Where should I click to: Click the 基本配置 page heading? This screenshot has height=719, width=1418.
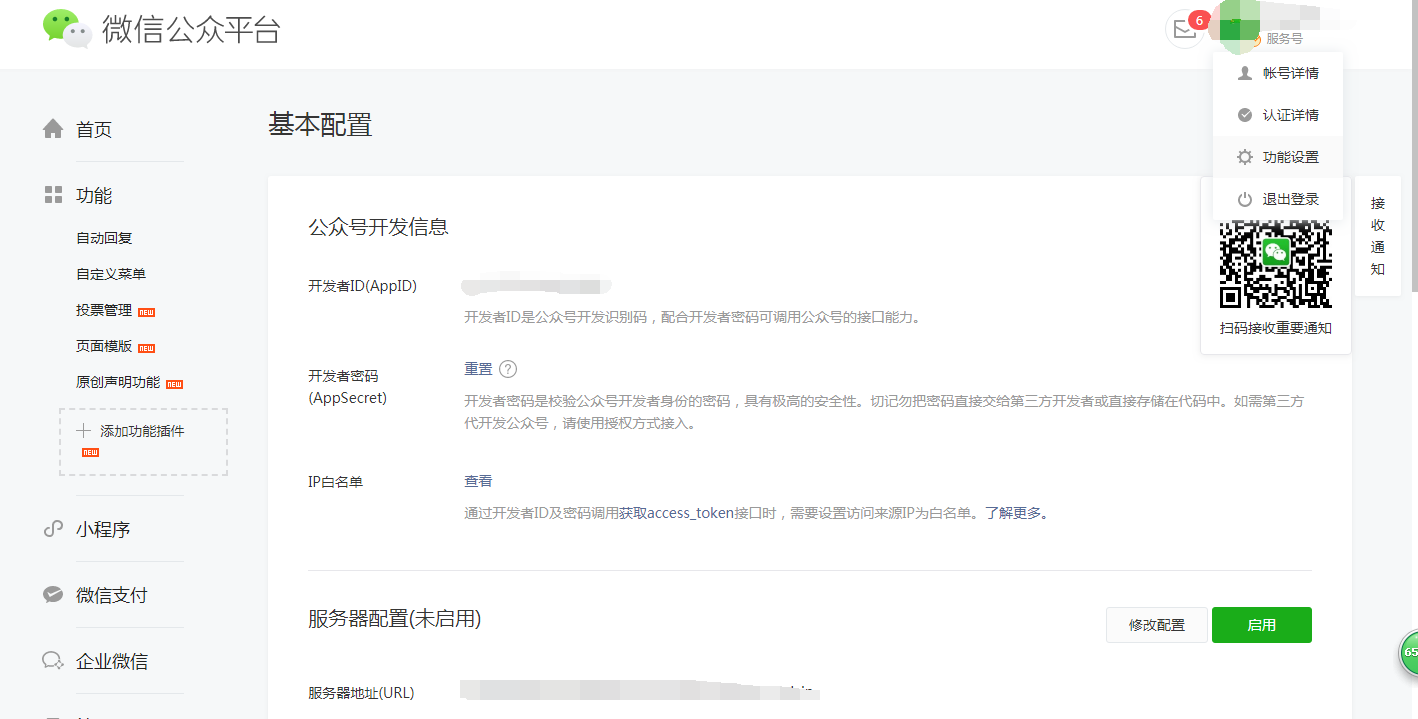[x=320, y=125]
